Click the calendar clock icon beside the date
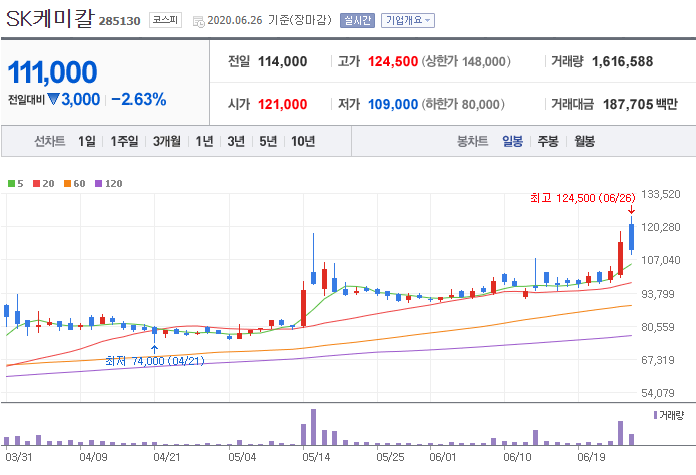Screen dimensions: 696x475 (x=198, y=21)
